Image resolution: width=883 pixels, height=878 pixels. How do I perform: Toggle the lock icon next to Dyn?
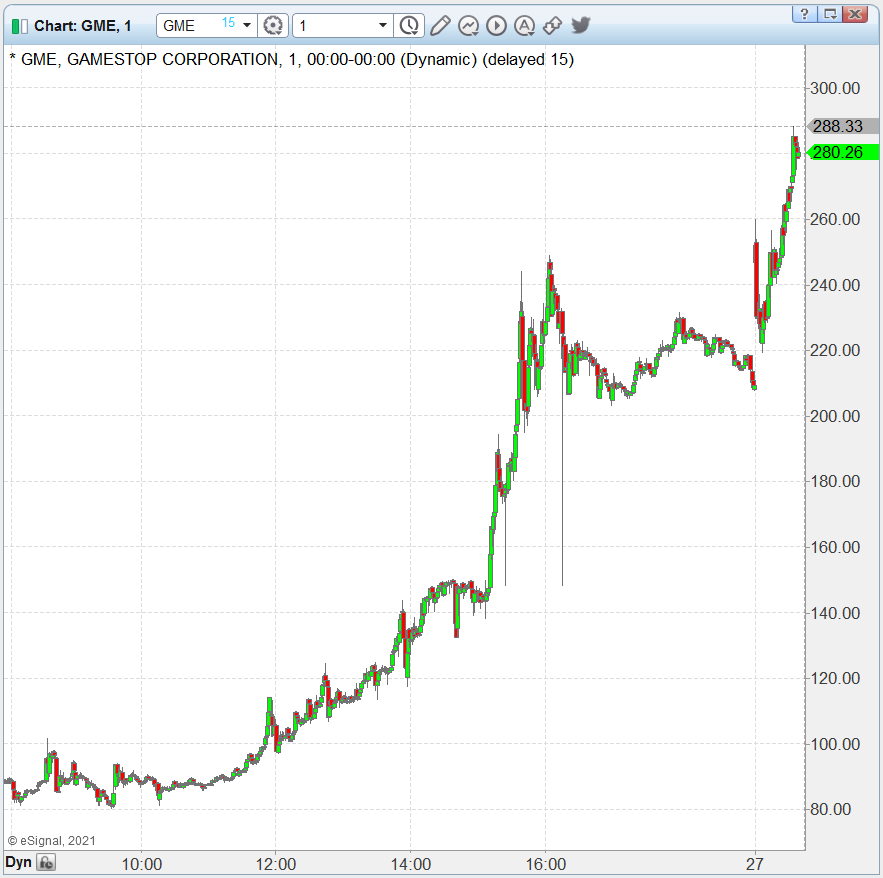click(46, 862)
